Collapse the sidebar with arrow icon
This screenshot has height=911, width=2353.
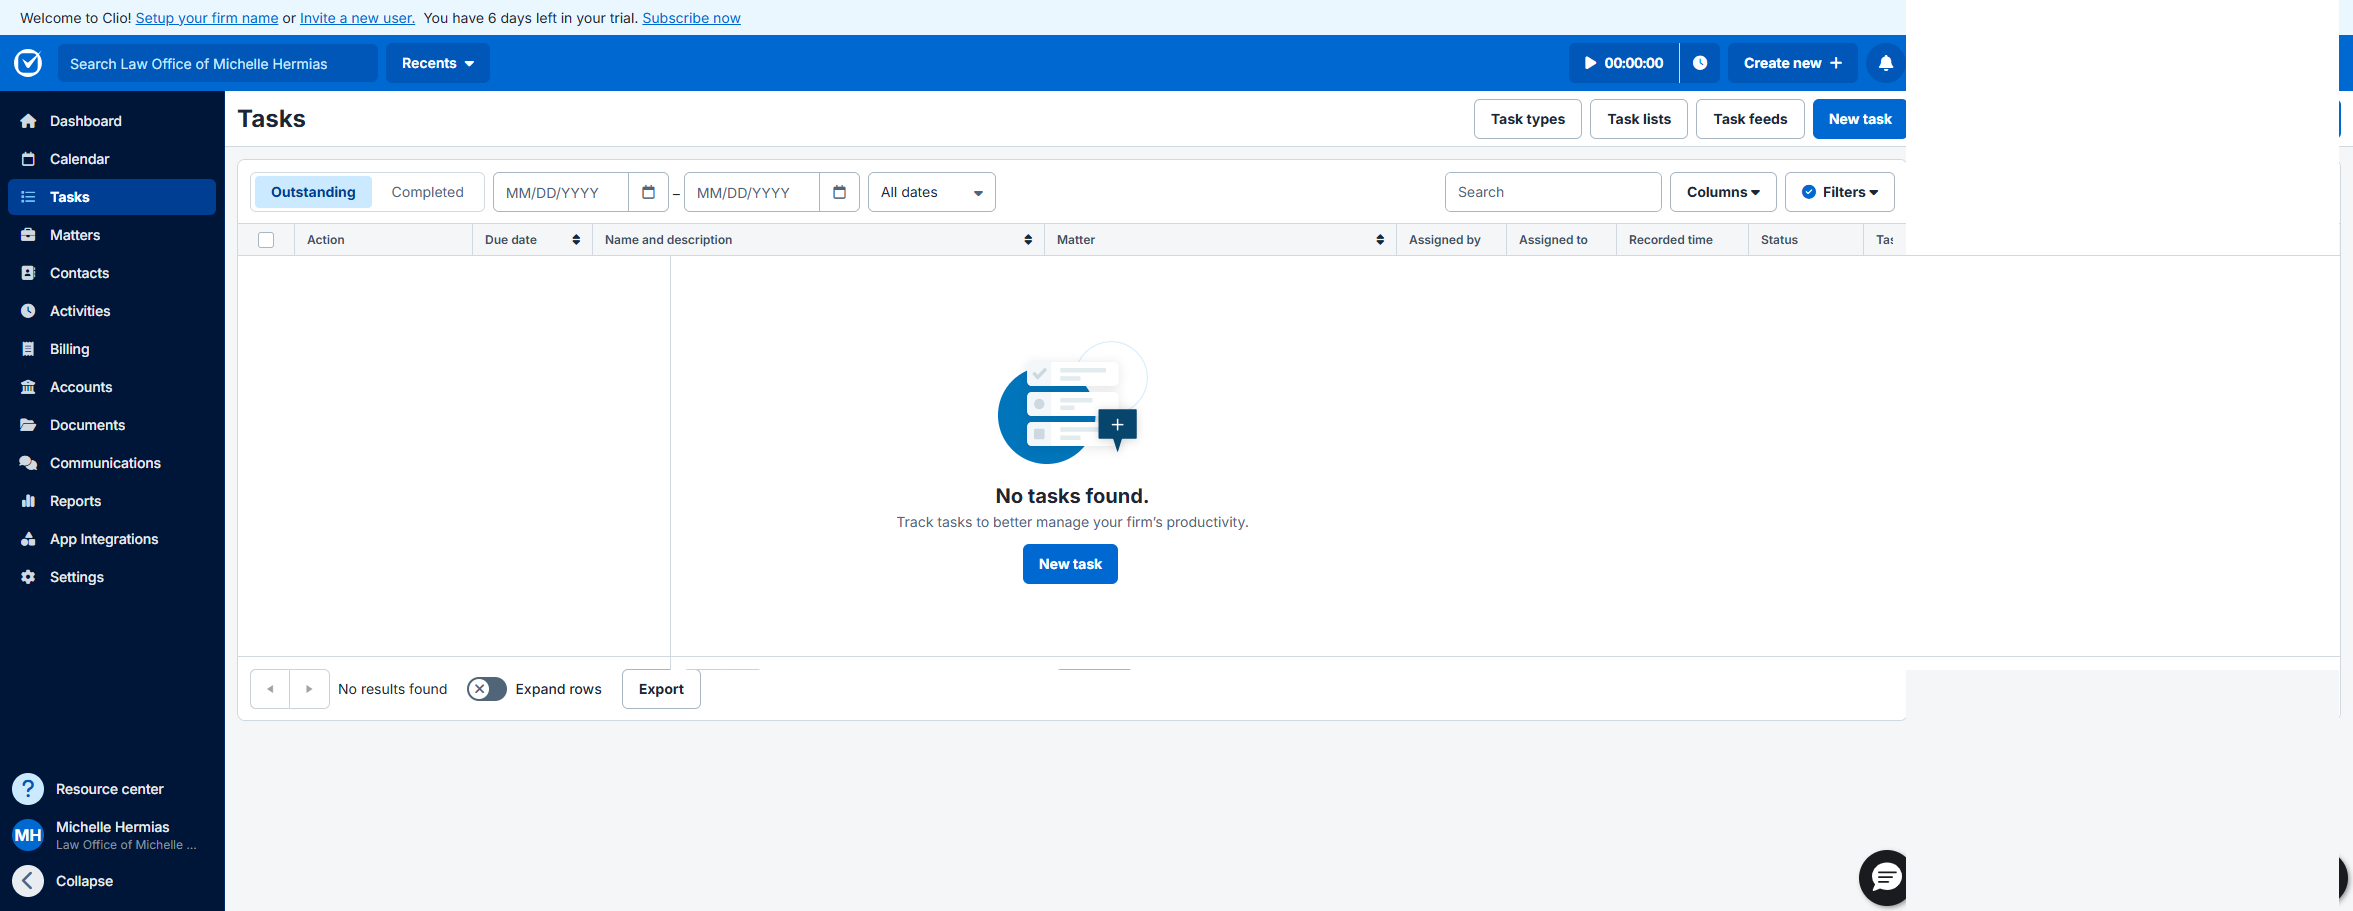28,881
